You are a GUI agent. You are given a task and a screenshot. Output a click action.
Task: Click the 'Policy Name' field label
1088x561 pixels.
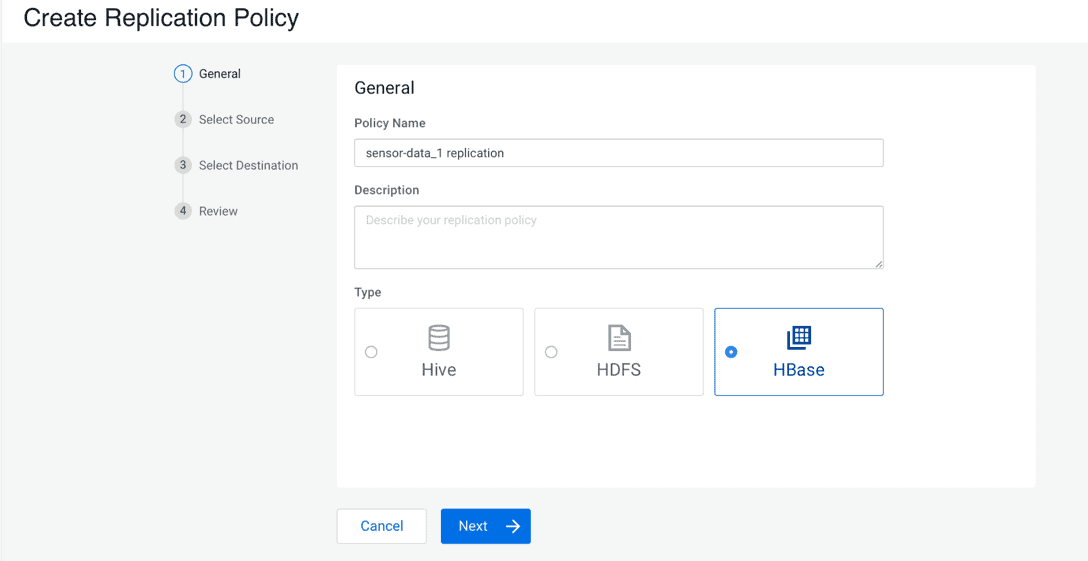pos(390,123)
